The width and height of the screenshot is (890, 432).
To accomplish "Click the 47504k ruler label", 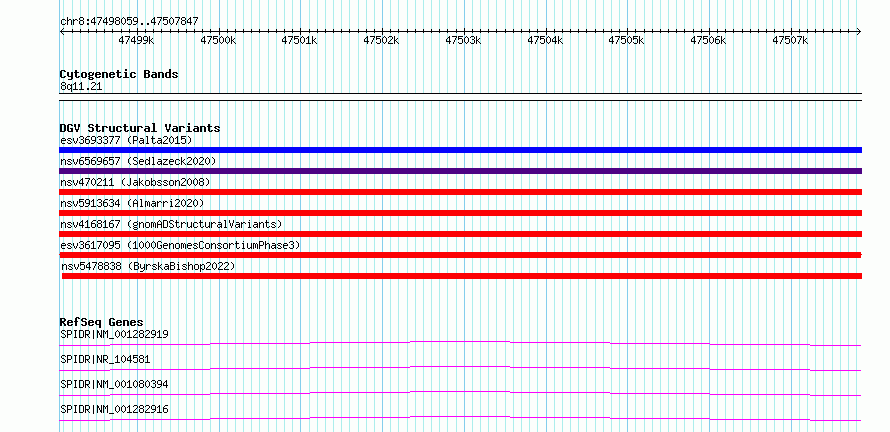I will (545, 40).
